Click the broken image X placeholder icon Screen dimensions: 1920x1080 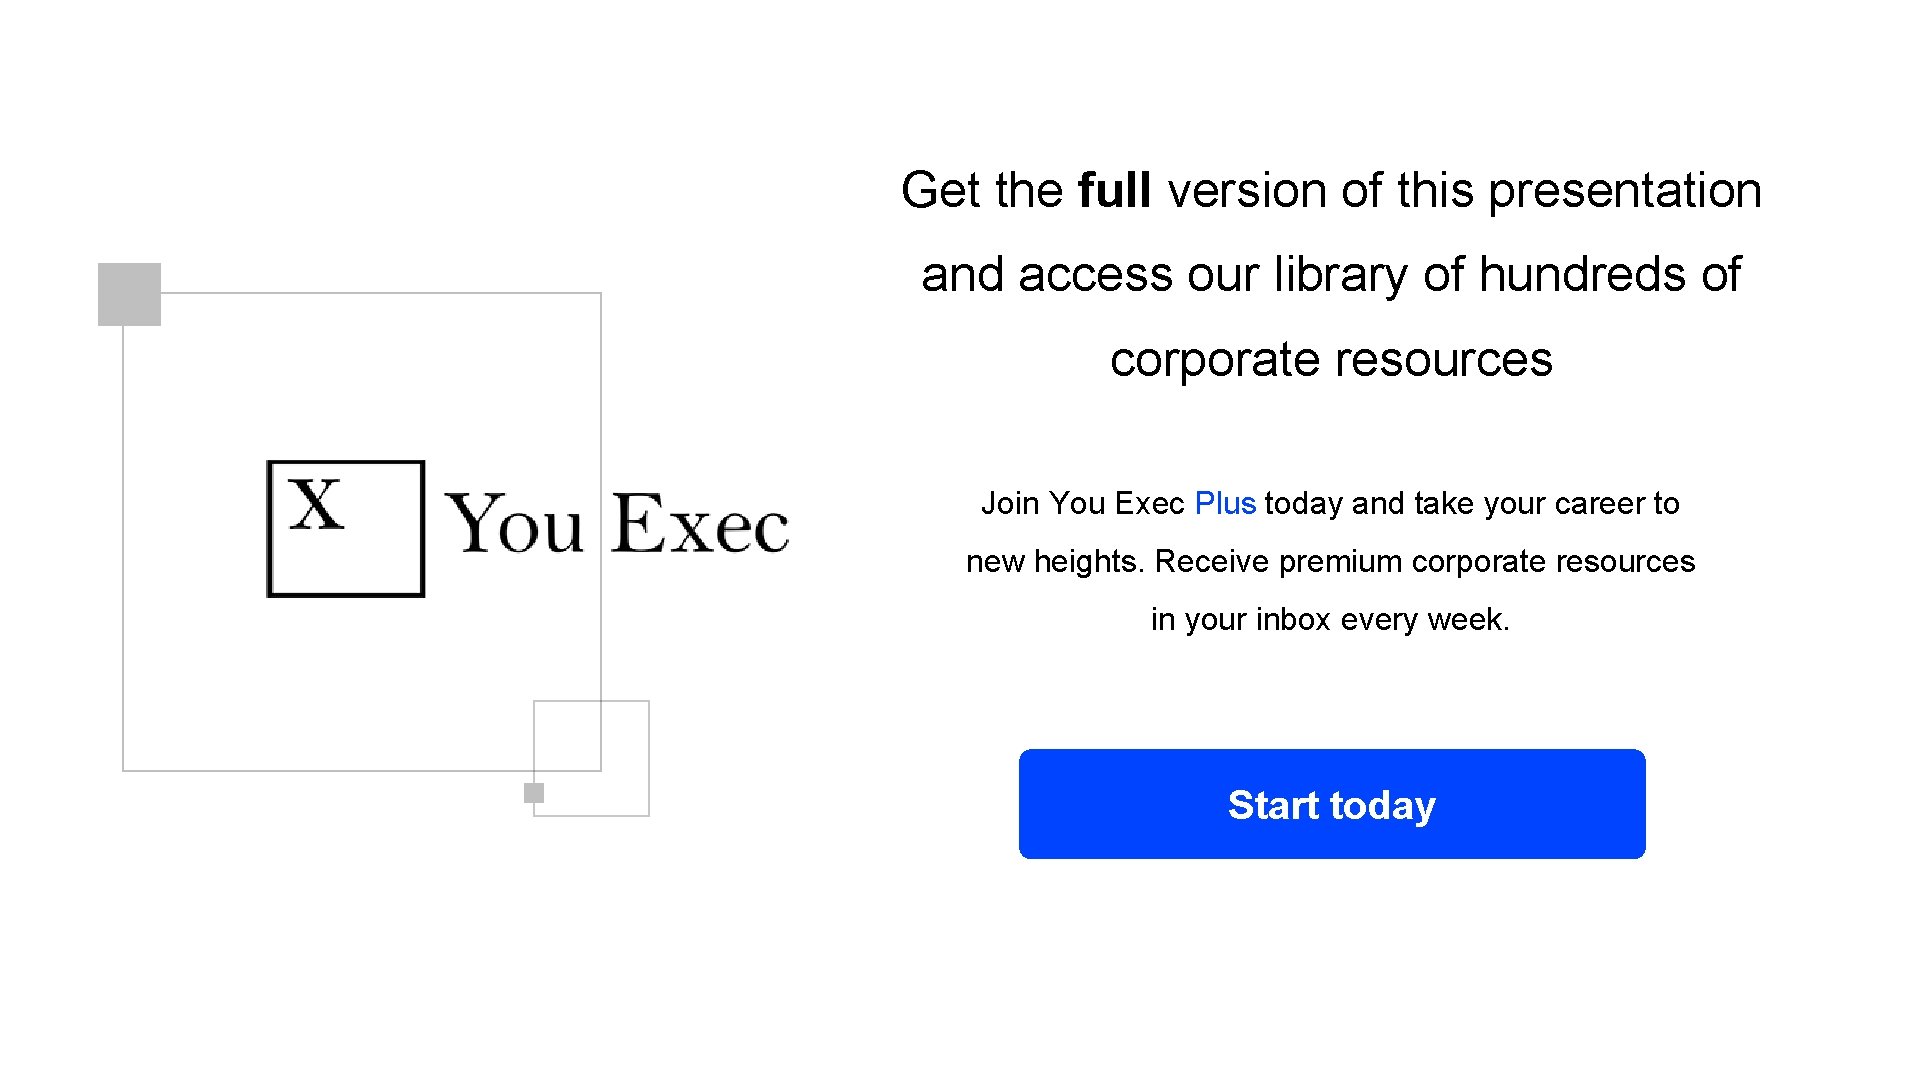[345, 528]
